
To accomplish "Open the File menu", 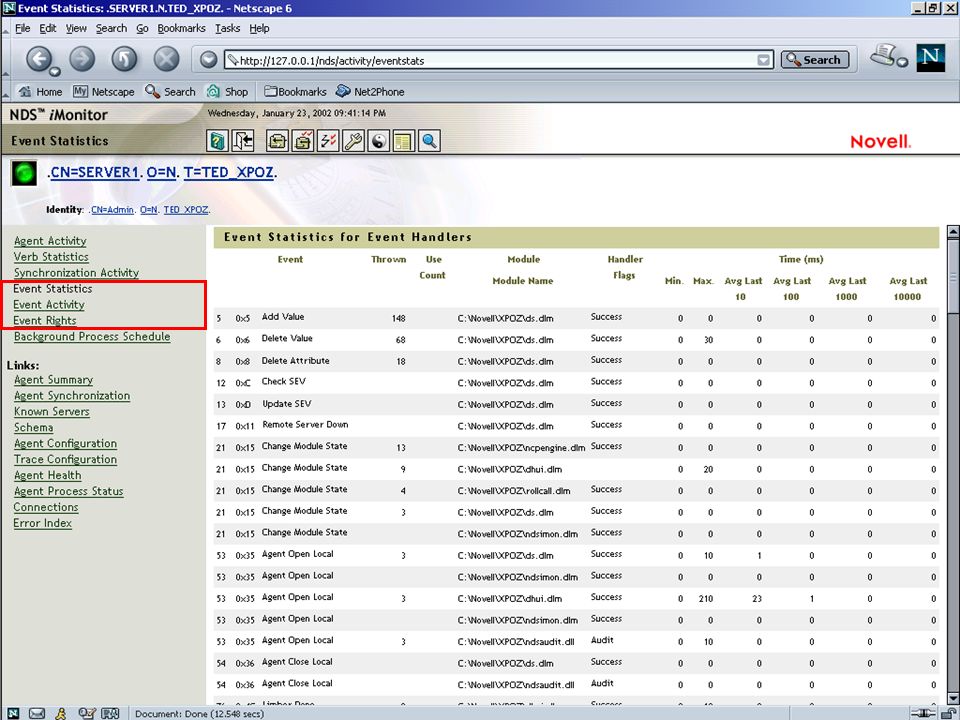I will [x=23, y=28].
